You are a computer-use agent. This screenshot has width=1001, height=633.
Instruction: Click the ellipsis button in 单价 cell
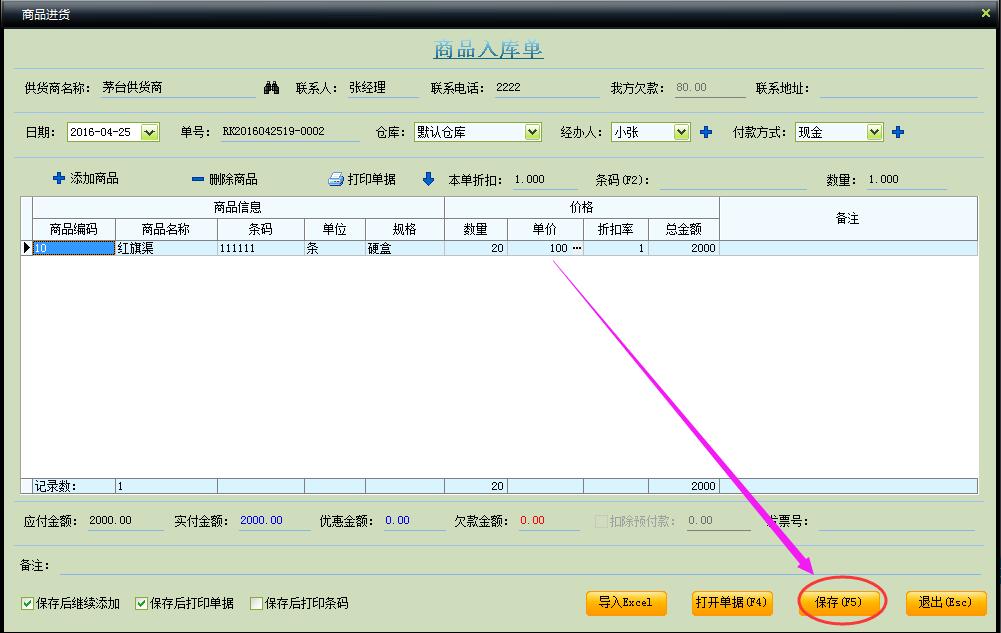tap(576, 248)
